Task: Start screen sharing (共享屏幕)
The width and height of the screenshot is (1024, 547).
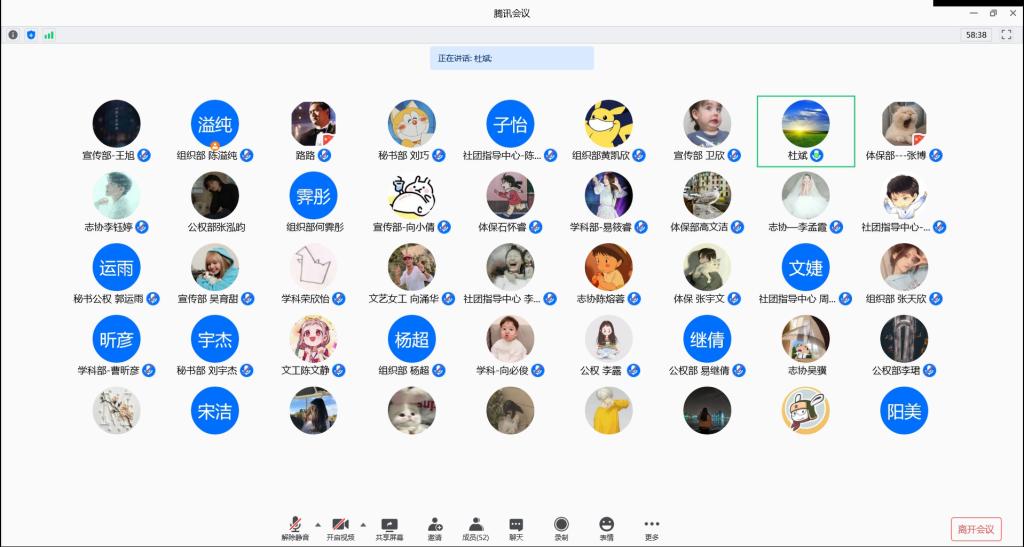Action: click(x=389, y=527)
